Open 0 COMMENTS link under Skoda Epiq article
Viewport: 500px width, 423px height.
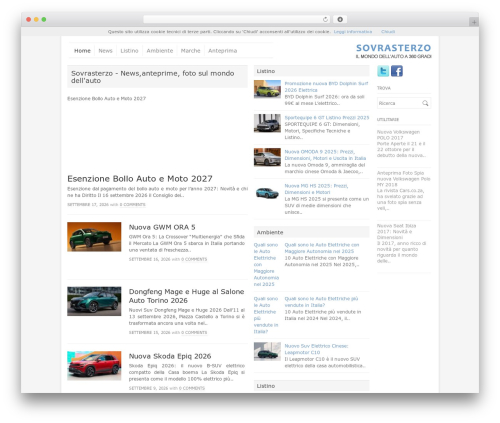[x=192, y=388]
